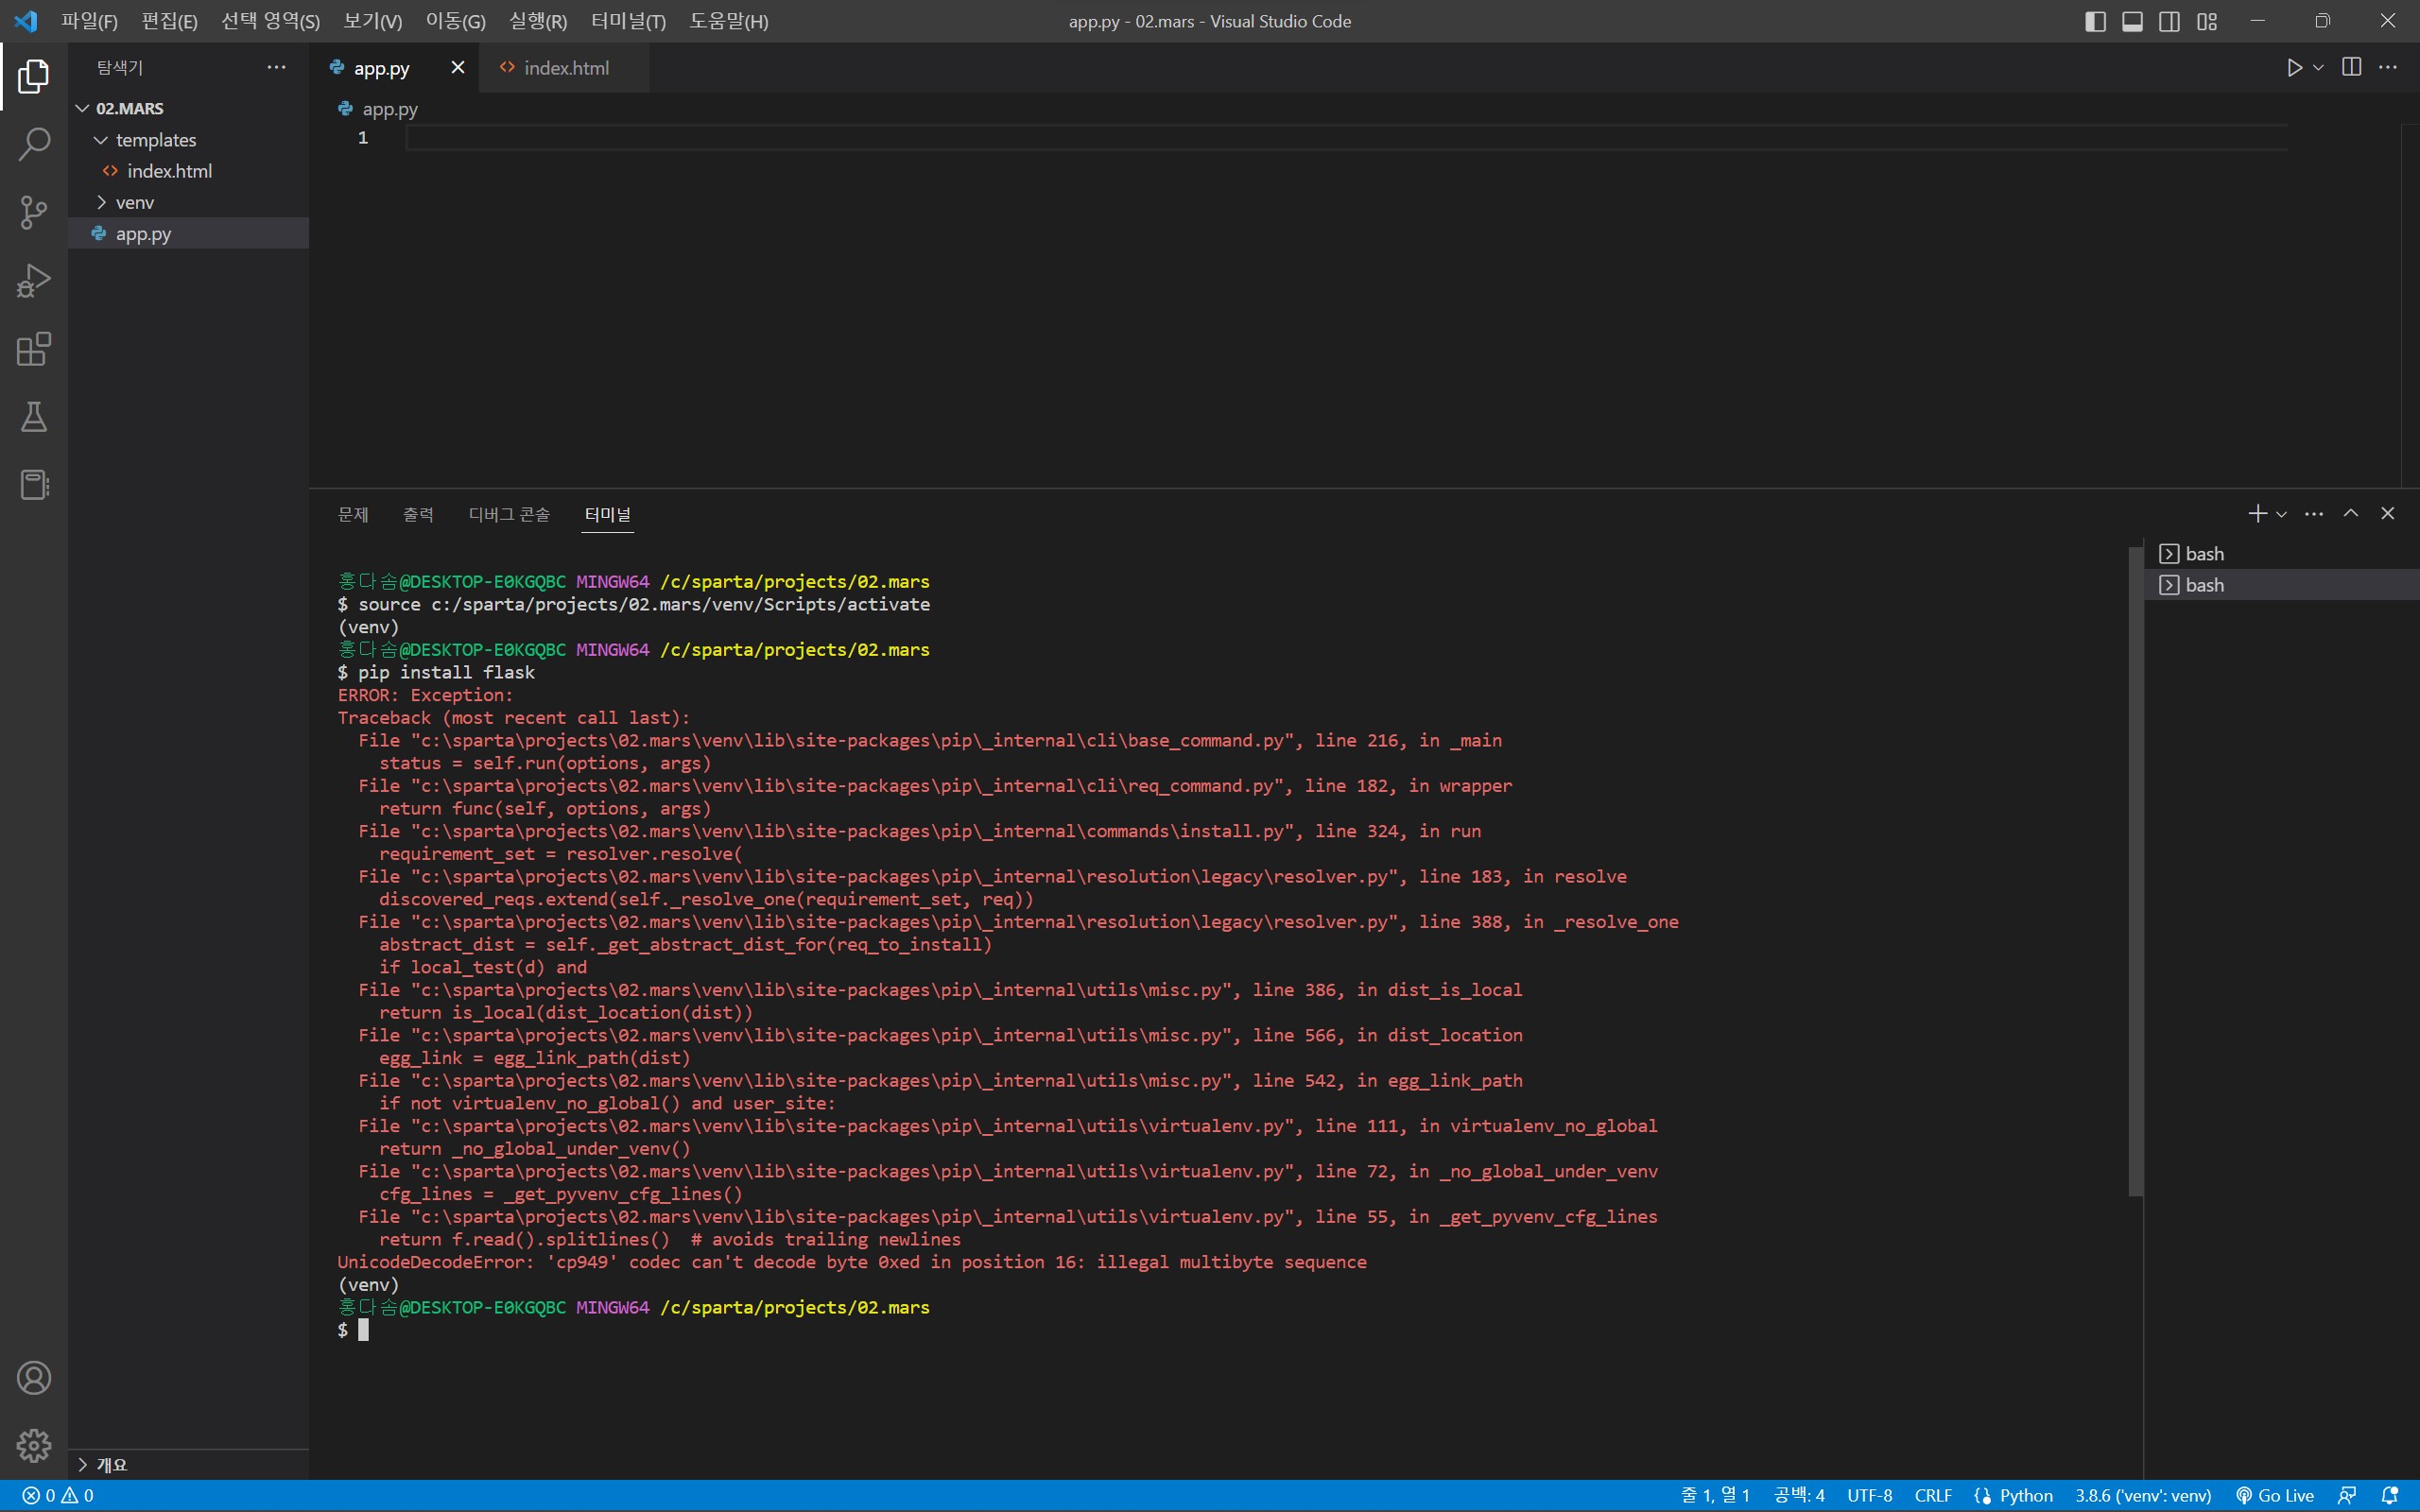Viewport: 2420px width, 1512px height.
Task: Open the 터미널(T) menu
Action: click(x=628, y=21)
